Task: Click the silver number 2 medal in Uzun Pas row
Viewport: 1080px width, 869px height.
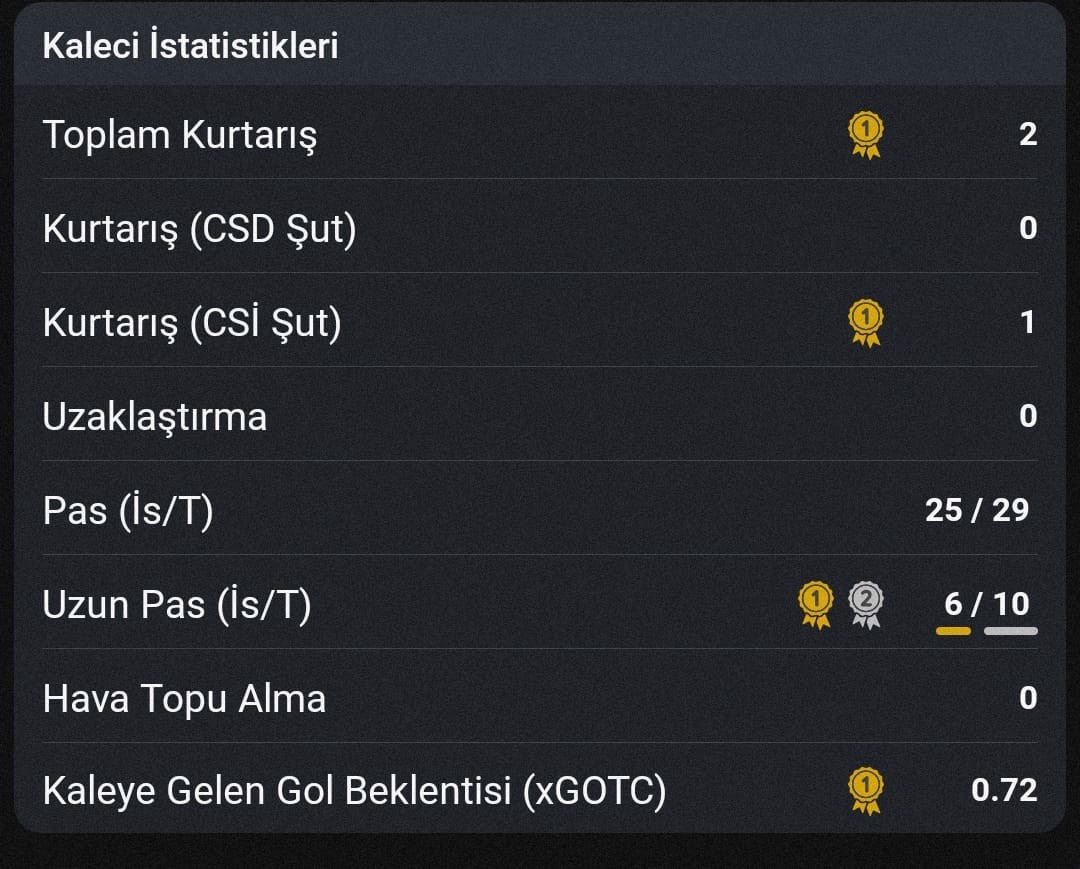Action: [866, 605]
